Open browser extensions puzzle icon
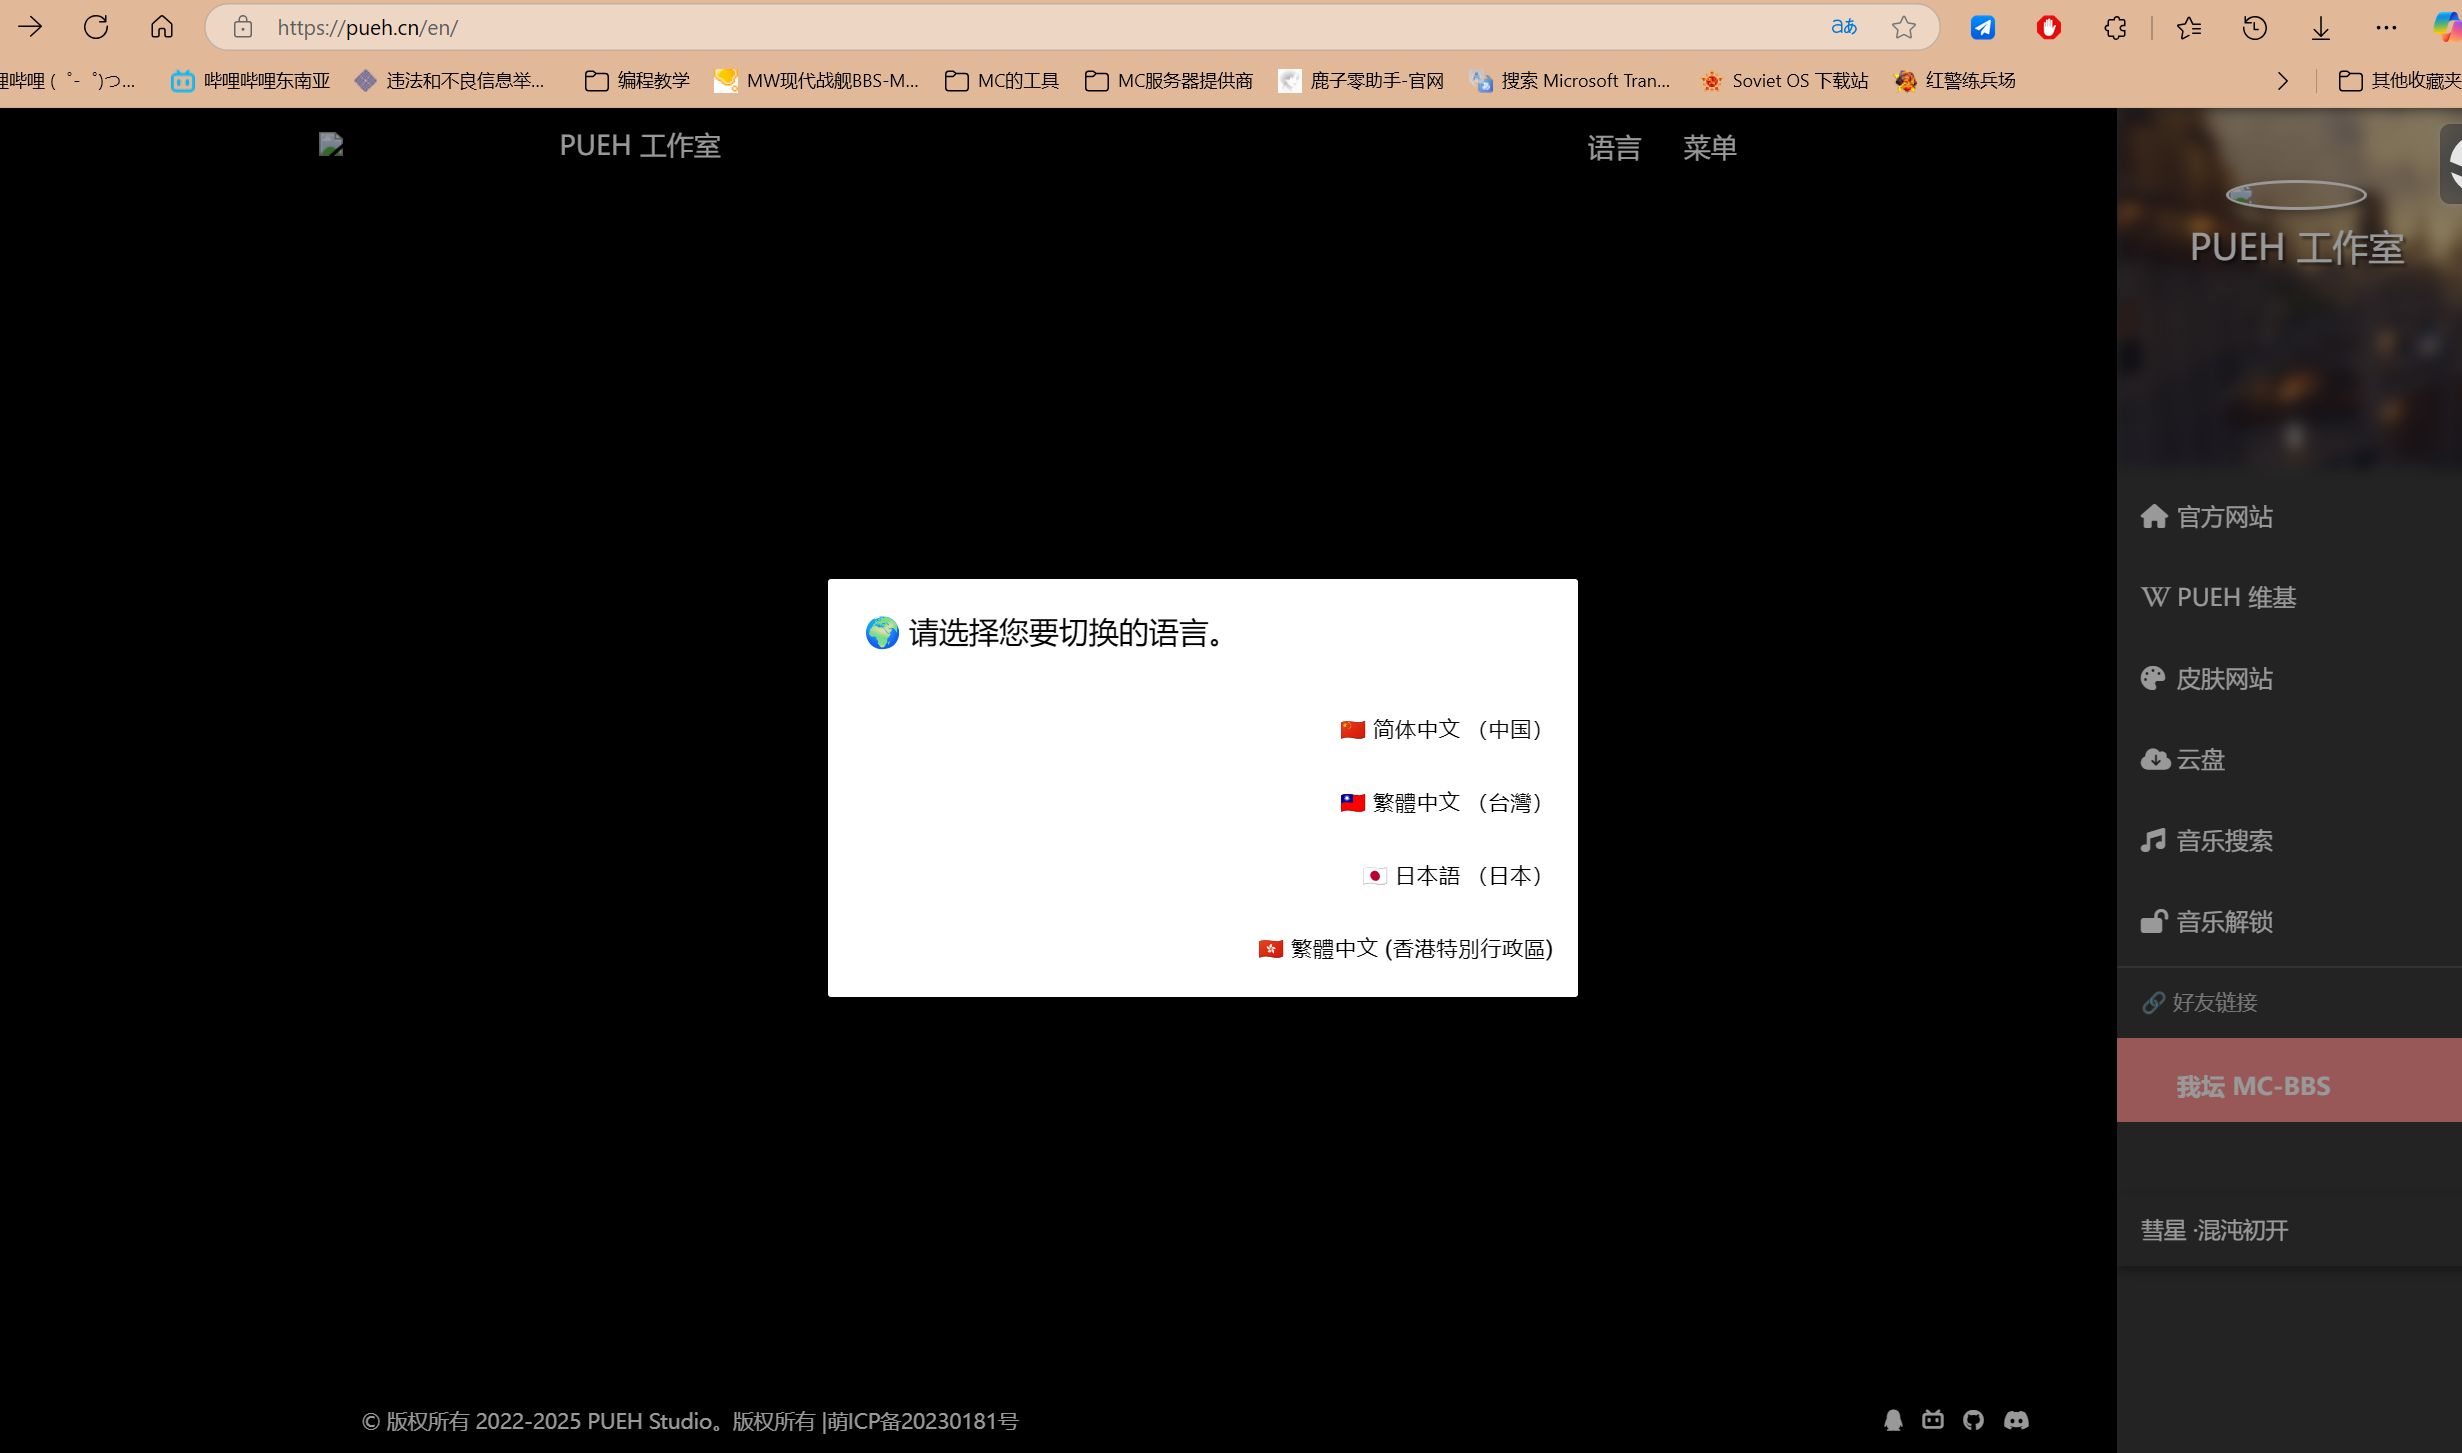This screenshot has height=1453, width=2462. 2115,27
